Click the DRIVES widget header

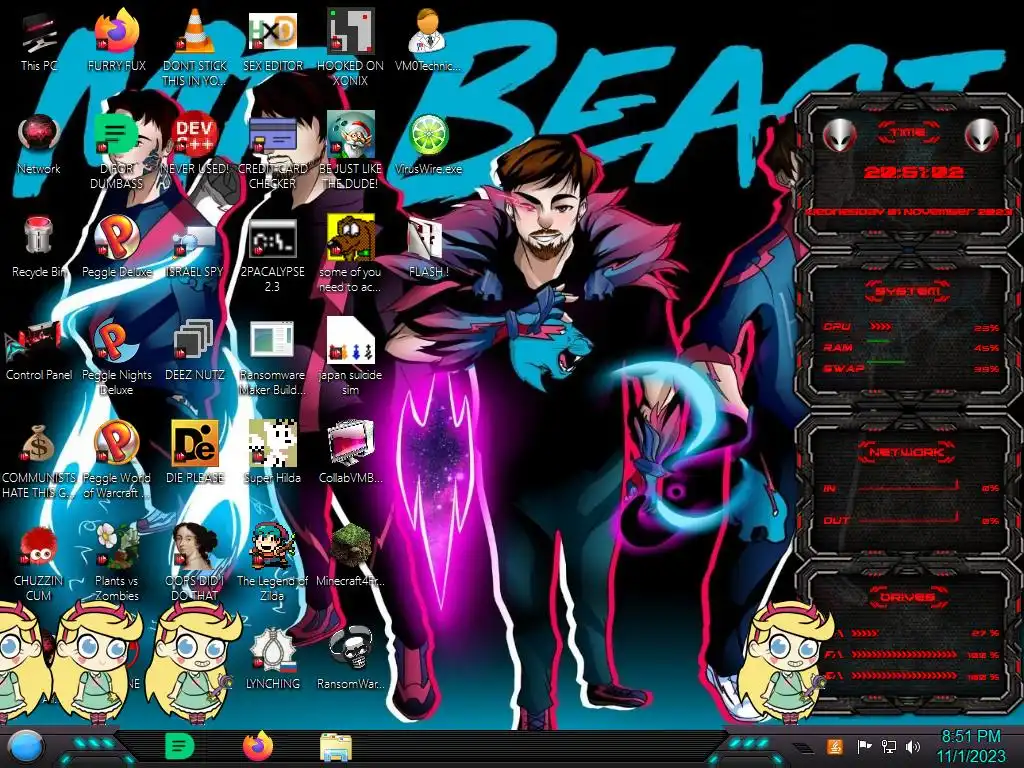pos(908,597)
